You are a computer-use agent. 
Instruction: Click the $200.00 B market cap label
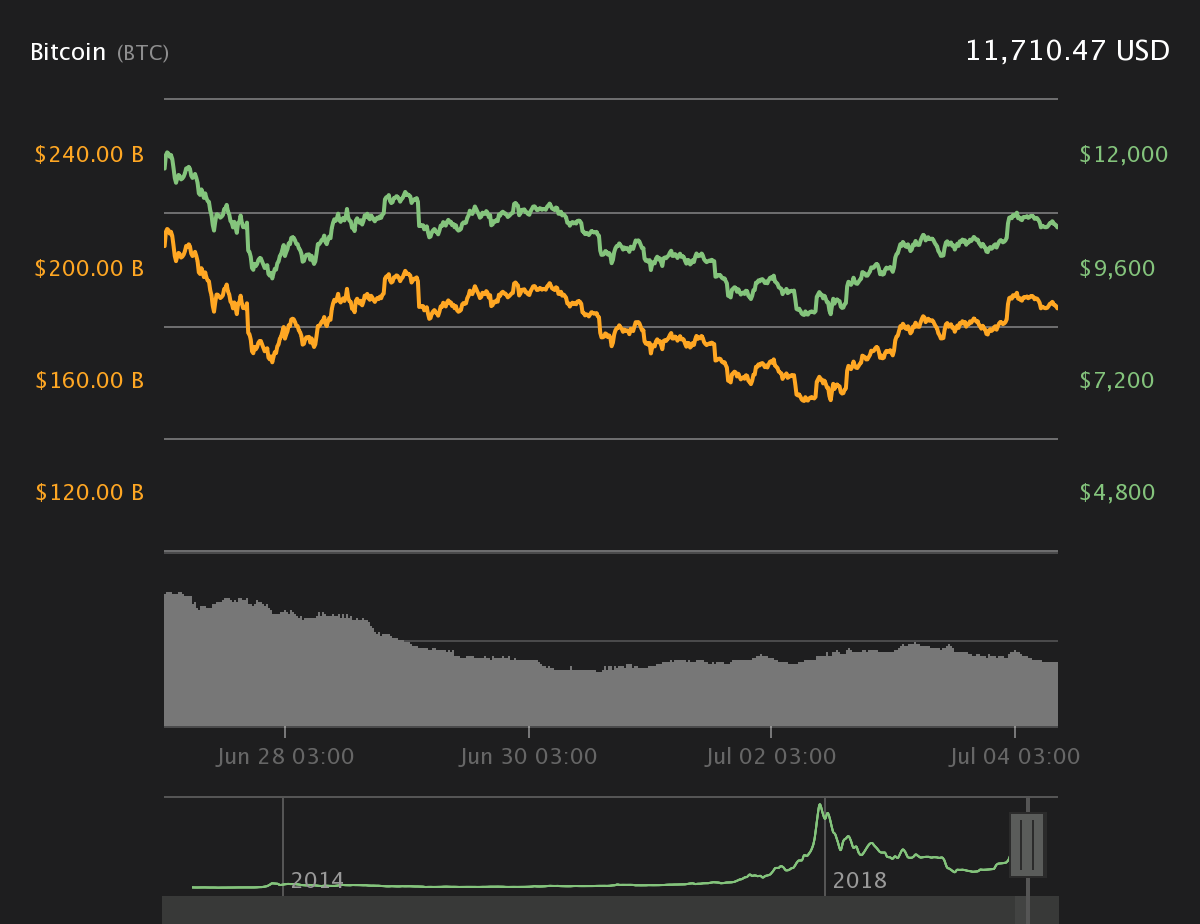[89, 268]
